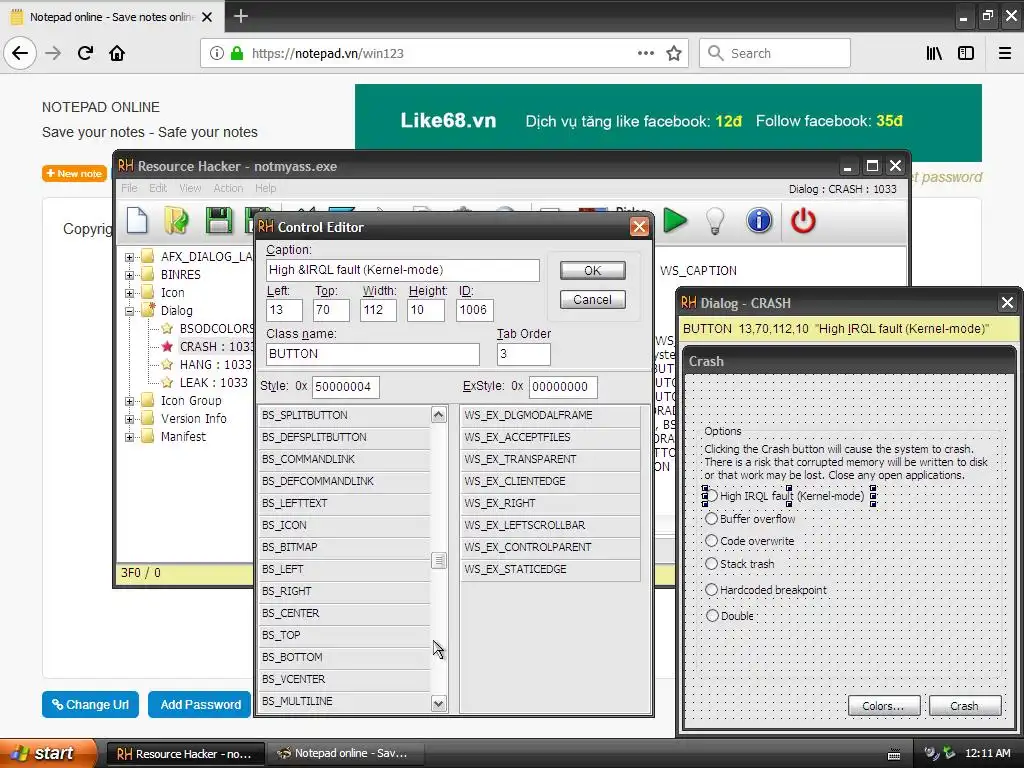
Task: Click the Colors... button in Crash dialog
Action: click(x=884, y=706)
